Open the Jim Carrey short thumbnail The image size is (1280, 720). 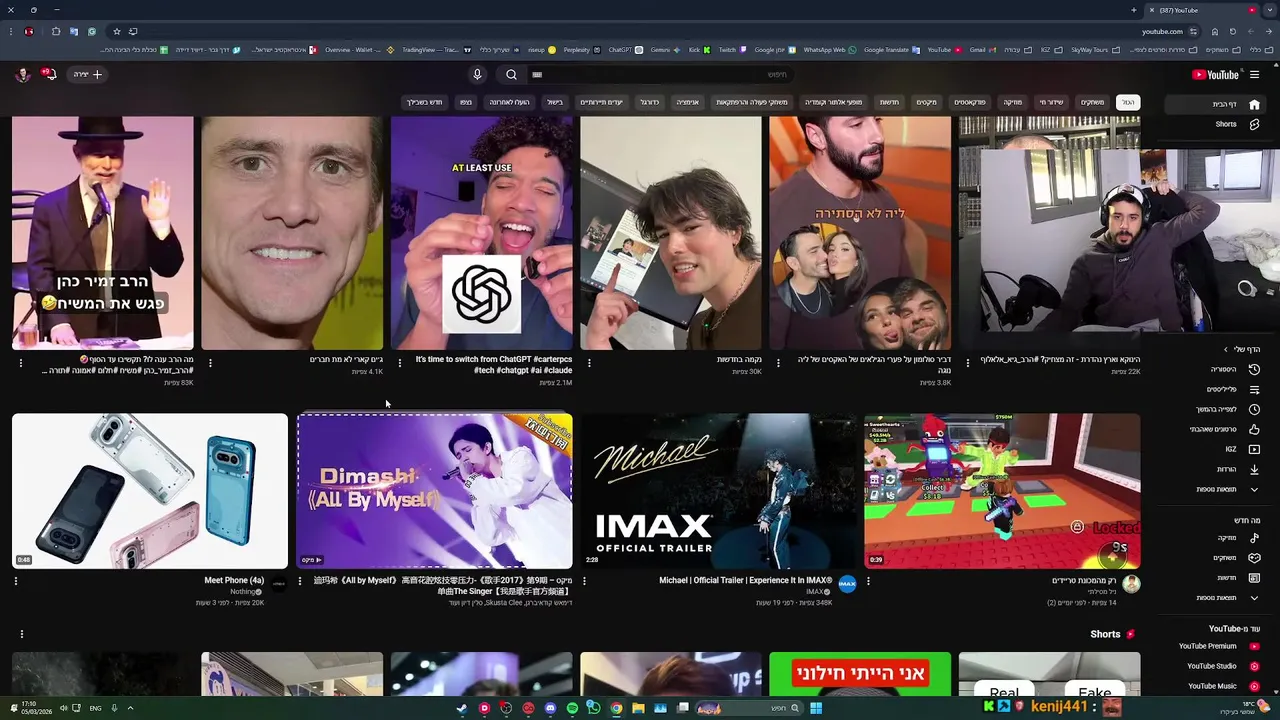click(x=292, y=232)
